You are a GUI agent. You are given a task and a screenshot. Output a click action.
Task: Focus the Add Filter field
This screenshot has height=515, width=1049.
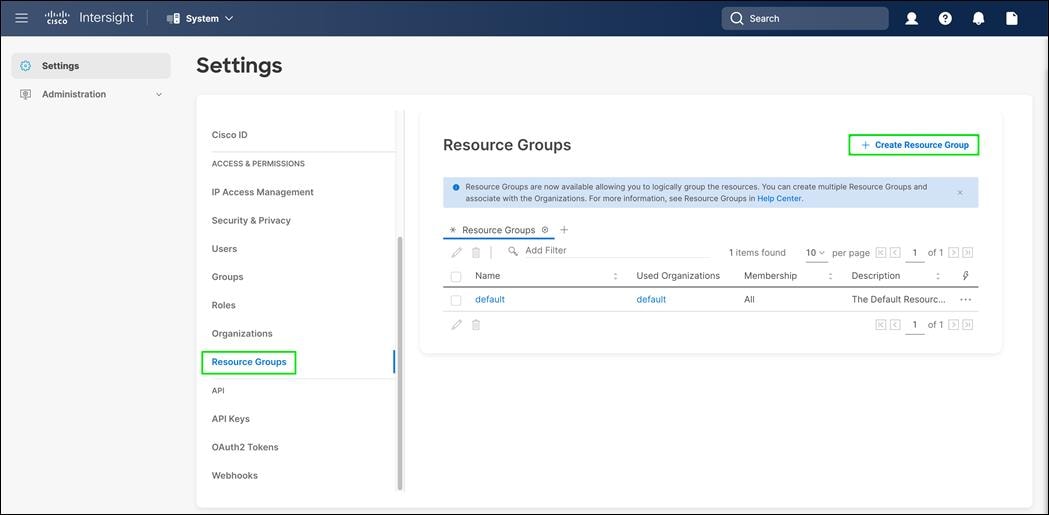pos(615,251)
